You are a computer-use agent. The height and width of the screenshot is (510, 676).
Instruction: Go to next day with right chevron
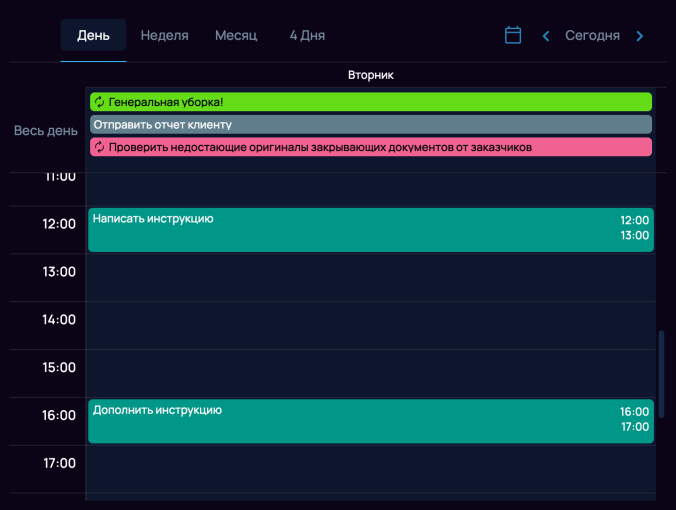click(x=640, y=36)
